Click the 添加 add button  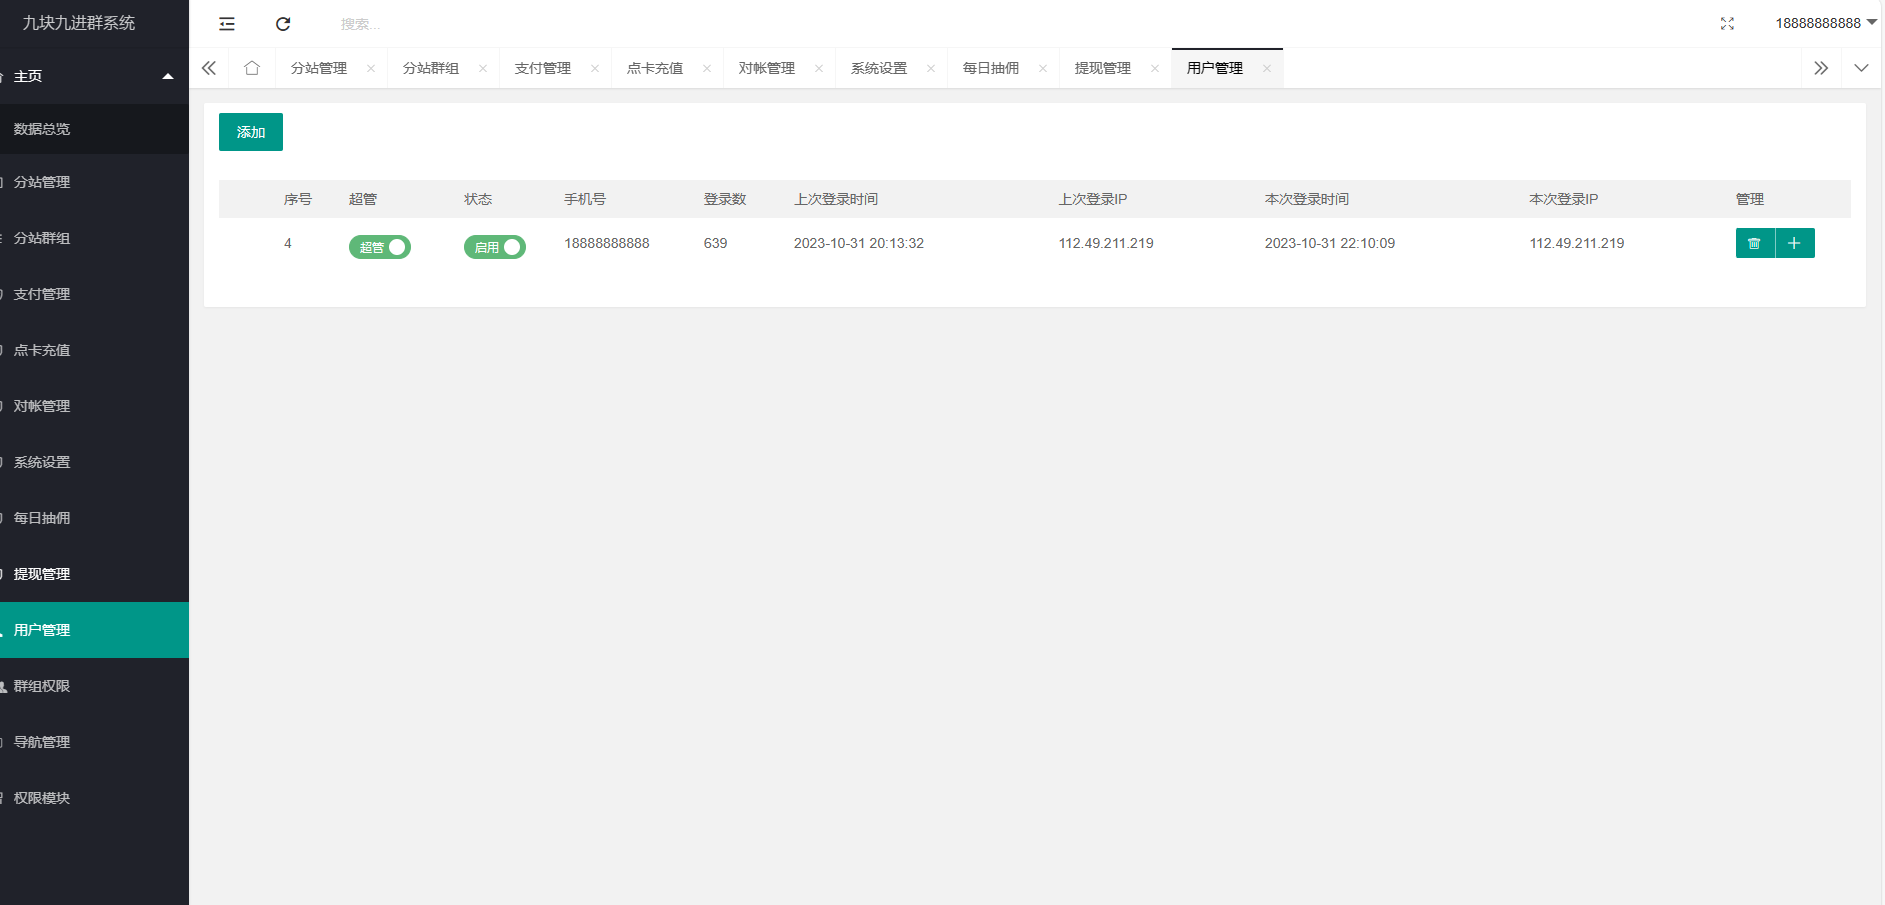click(x=251, y=132)
